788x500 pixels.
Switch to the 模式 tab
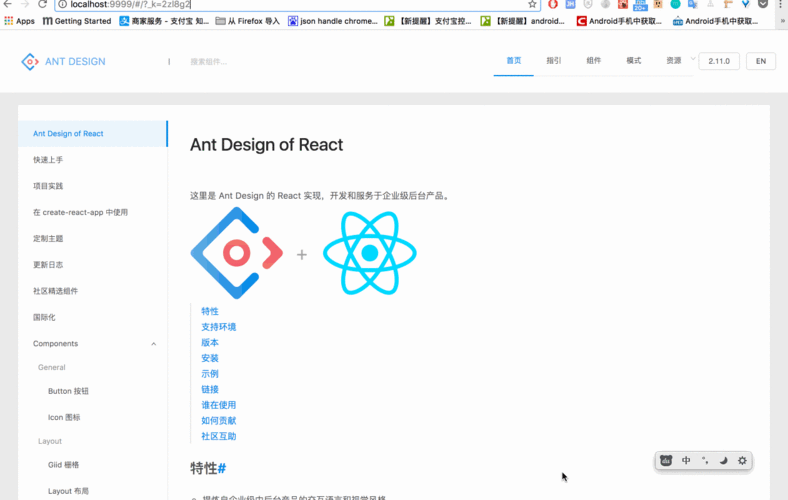(x=634, y=61)
